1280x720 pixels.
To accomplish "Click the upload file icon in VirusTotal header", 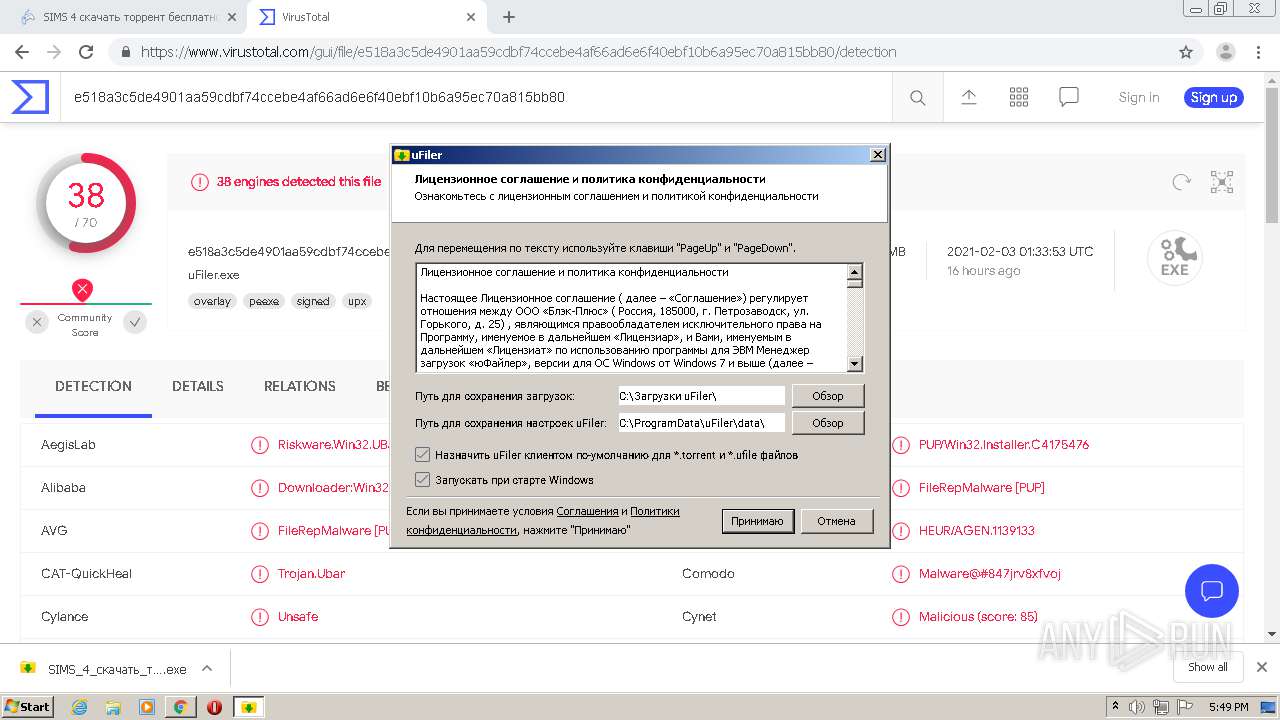I will [969, 97].
